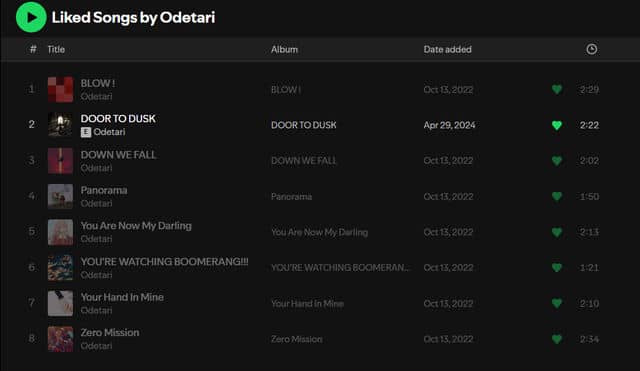Sort tracks by Title column header
The image size is (640, 371).
(x=56, y=49)
